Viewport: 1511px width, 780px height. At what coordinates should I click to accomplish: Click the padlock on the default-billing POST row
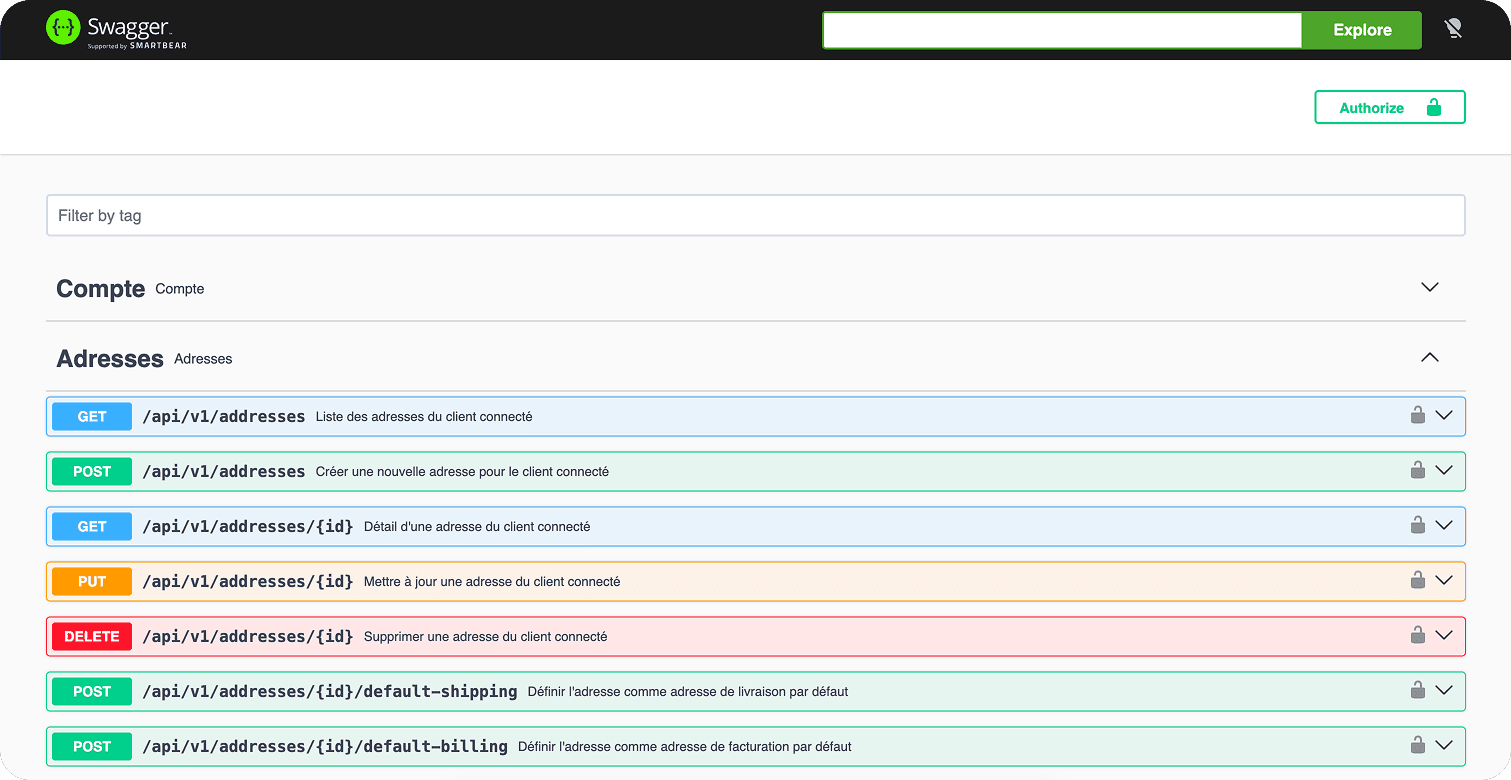pos(1417,745)
